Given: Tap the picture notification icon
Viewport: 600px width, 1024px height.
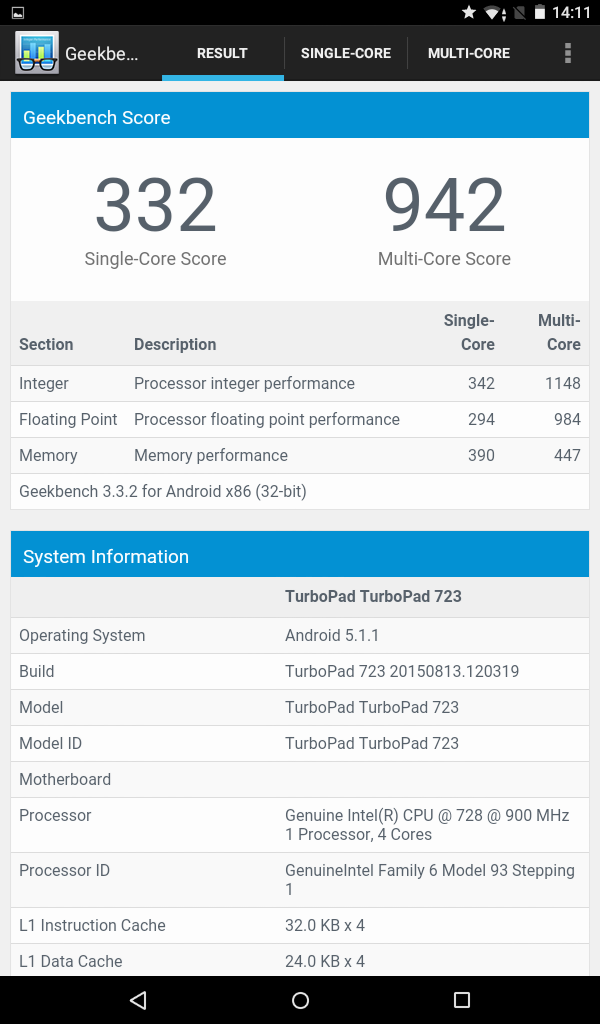Looking at the screenshot, I should pos(18,13).
